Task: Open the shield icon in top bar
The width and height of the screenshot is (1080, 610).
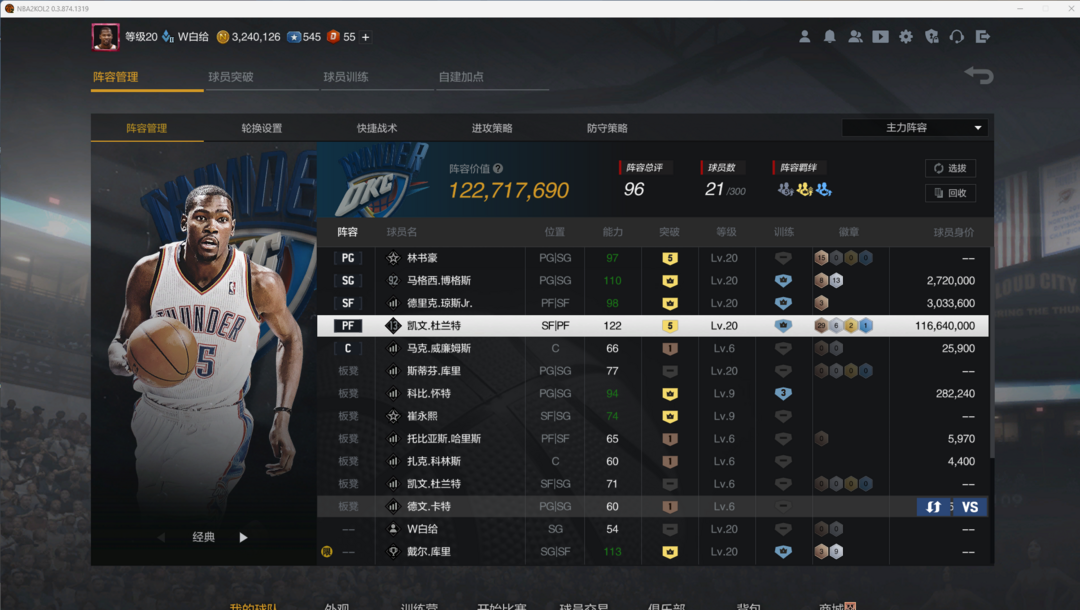Action: (x=931, y=36)
